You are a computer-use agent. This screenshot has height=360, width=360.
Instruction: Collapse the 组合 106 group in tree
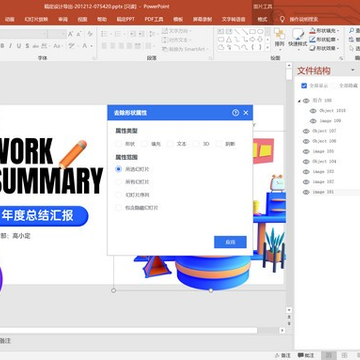tap(299, 101)
